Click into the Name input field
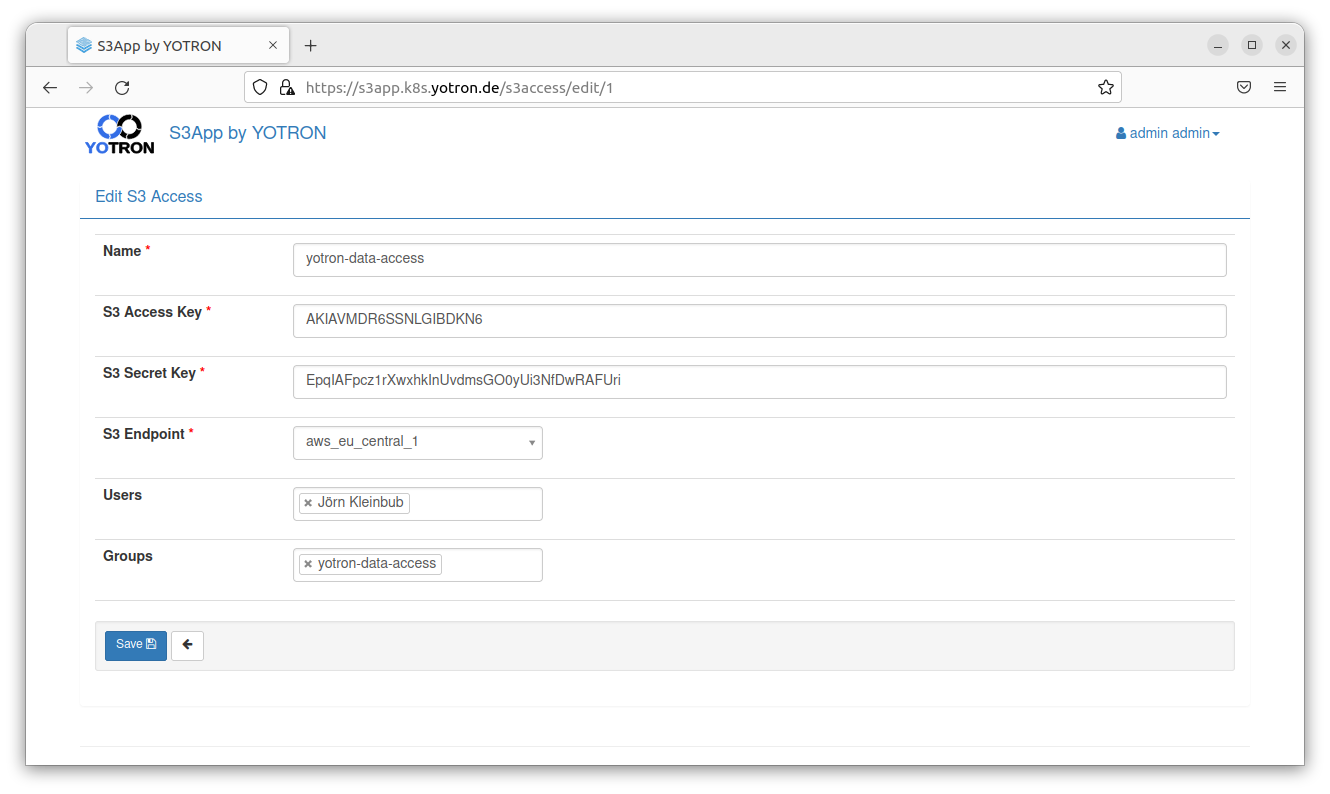The image size is (1330, 794). tap(760, 259)
